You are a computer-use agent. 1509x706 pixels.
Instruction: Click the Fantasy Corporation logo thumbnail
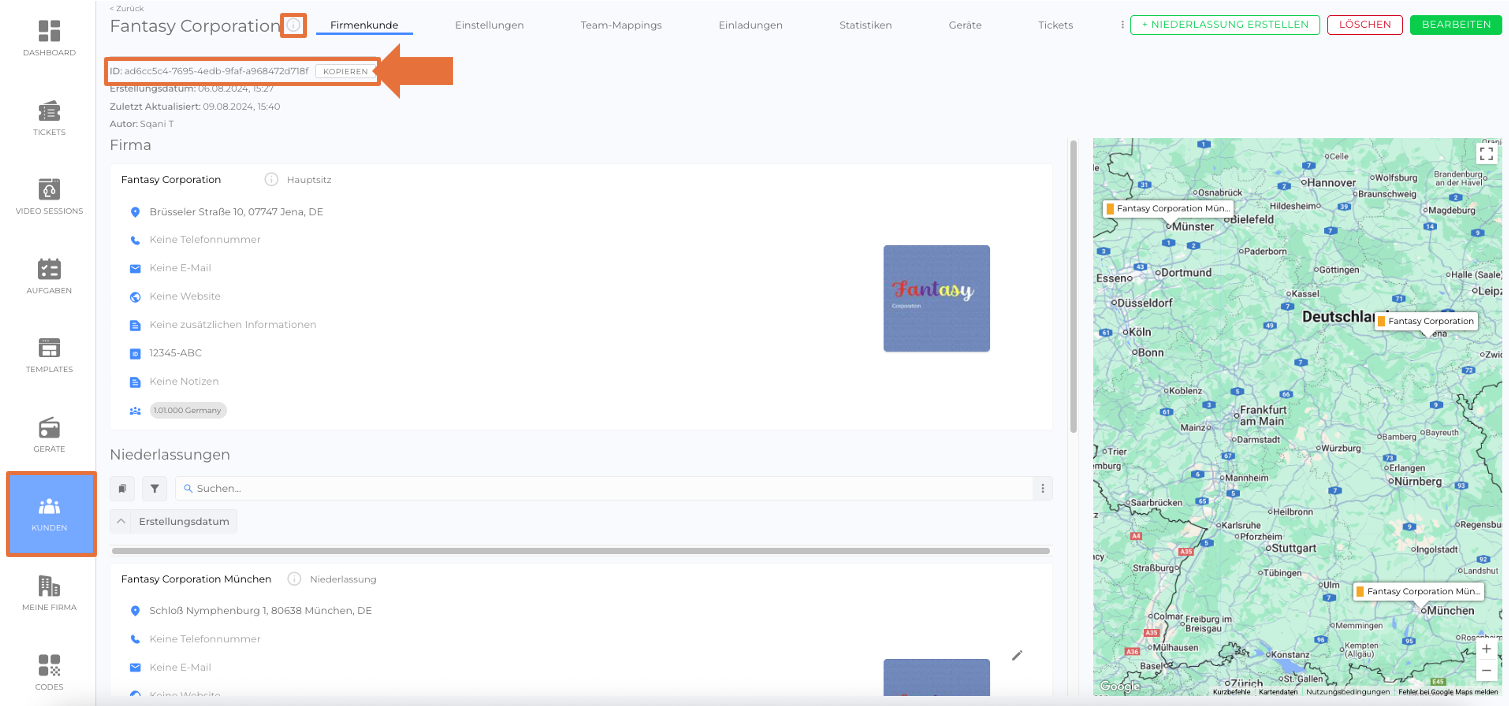click(936, 298)
